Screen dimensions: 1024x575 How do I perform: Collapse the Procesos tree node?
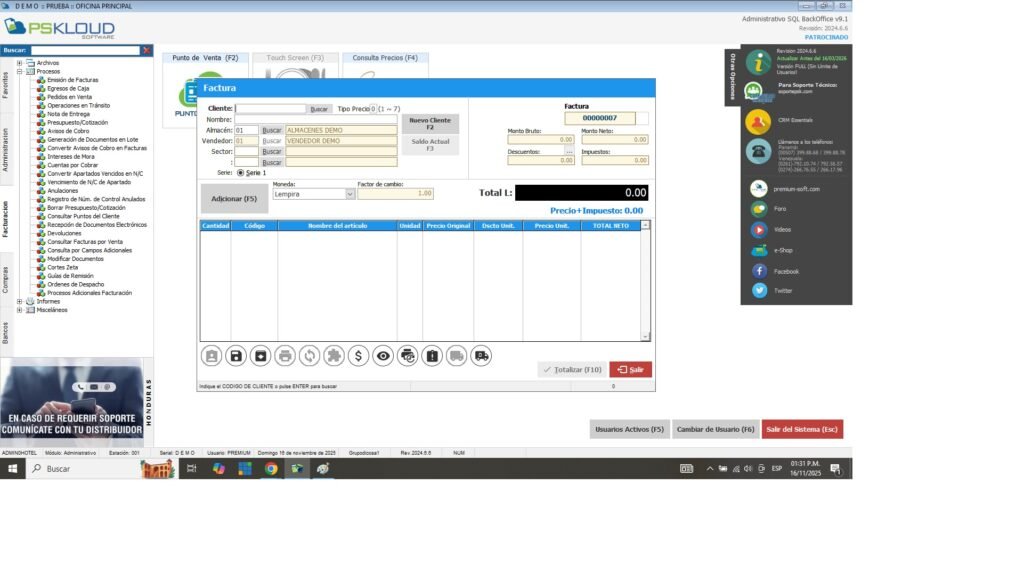pos(19,72)
